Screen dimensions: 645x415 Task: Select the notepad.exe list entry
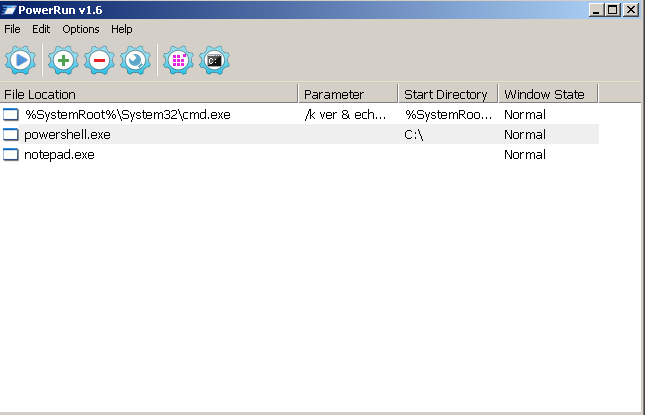click(x=59, y=155)
